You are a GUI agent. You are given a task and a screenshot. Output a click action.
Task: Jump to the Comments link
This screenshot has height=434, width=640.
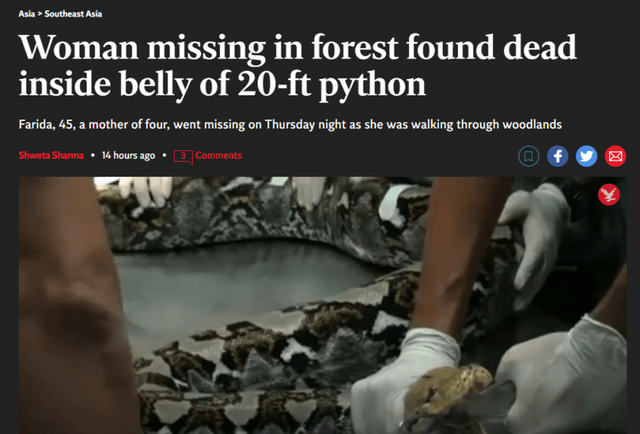[218, 156]
